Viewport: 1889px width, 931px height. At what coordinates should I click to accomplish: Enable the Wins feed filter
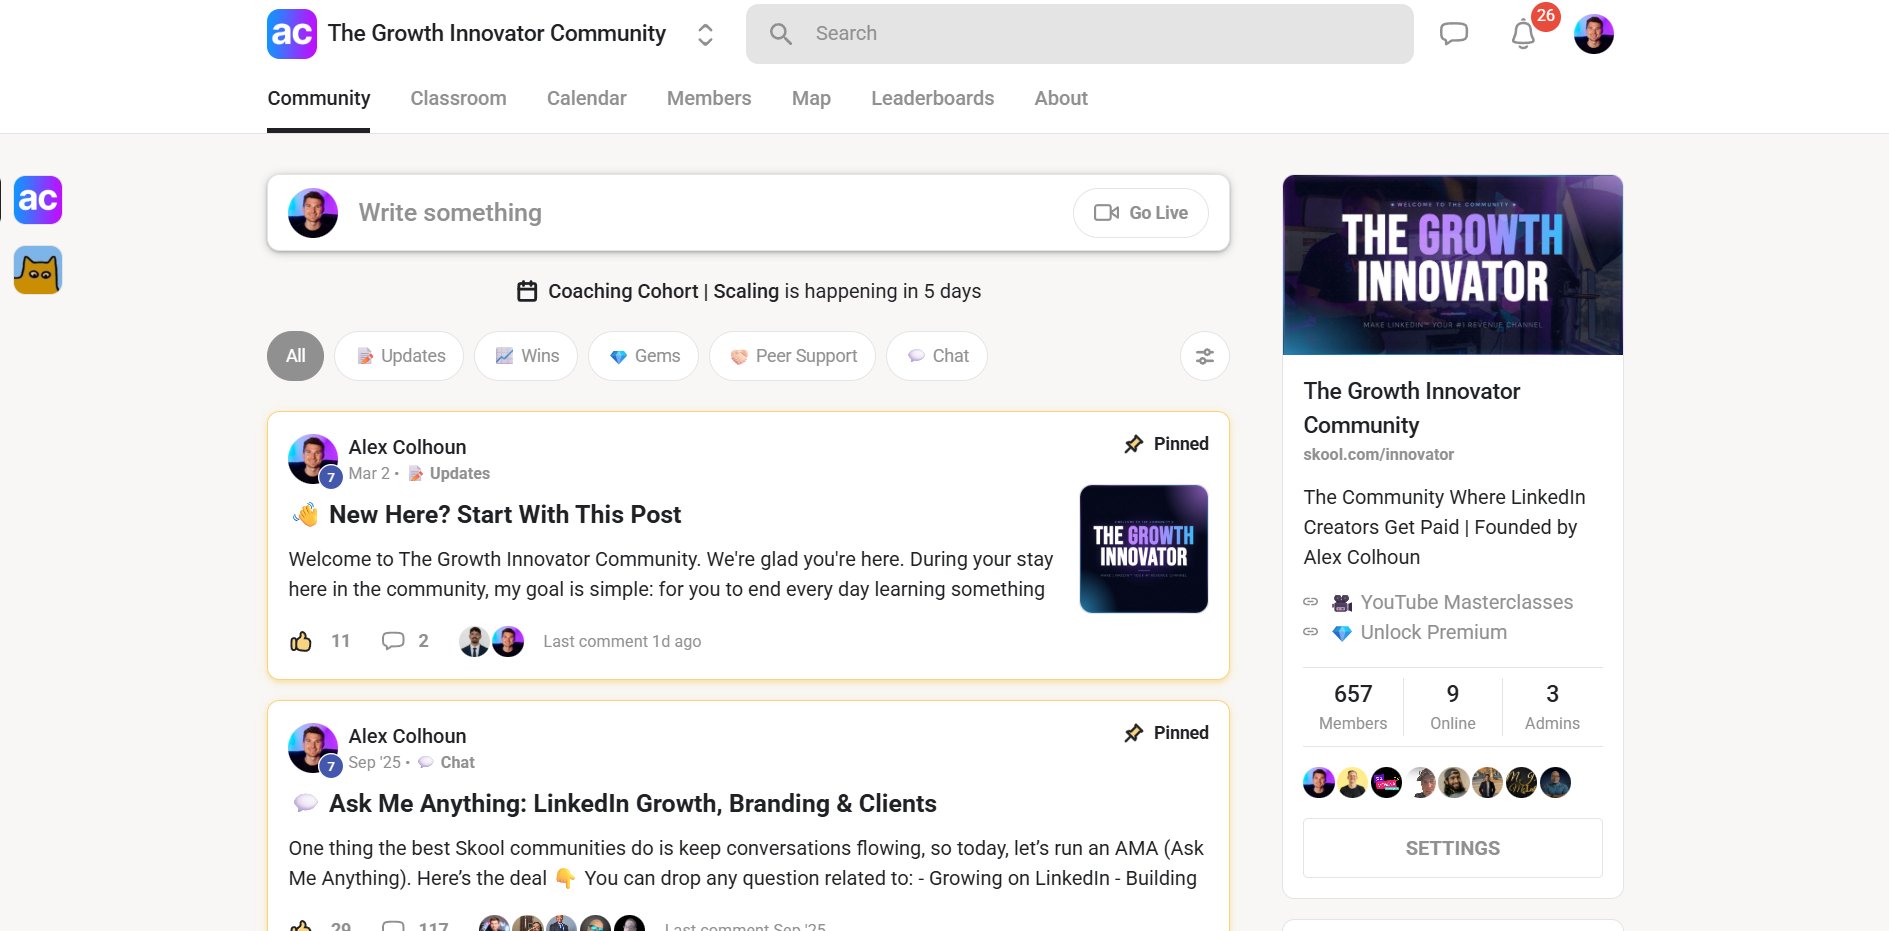tap(526, 356)
